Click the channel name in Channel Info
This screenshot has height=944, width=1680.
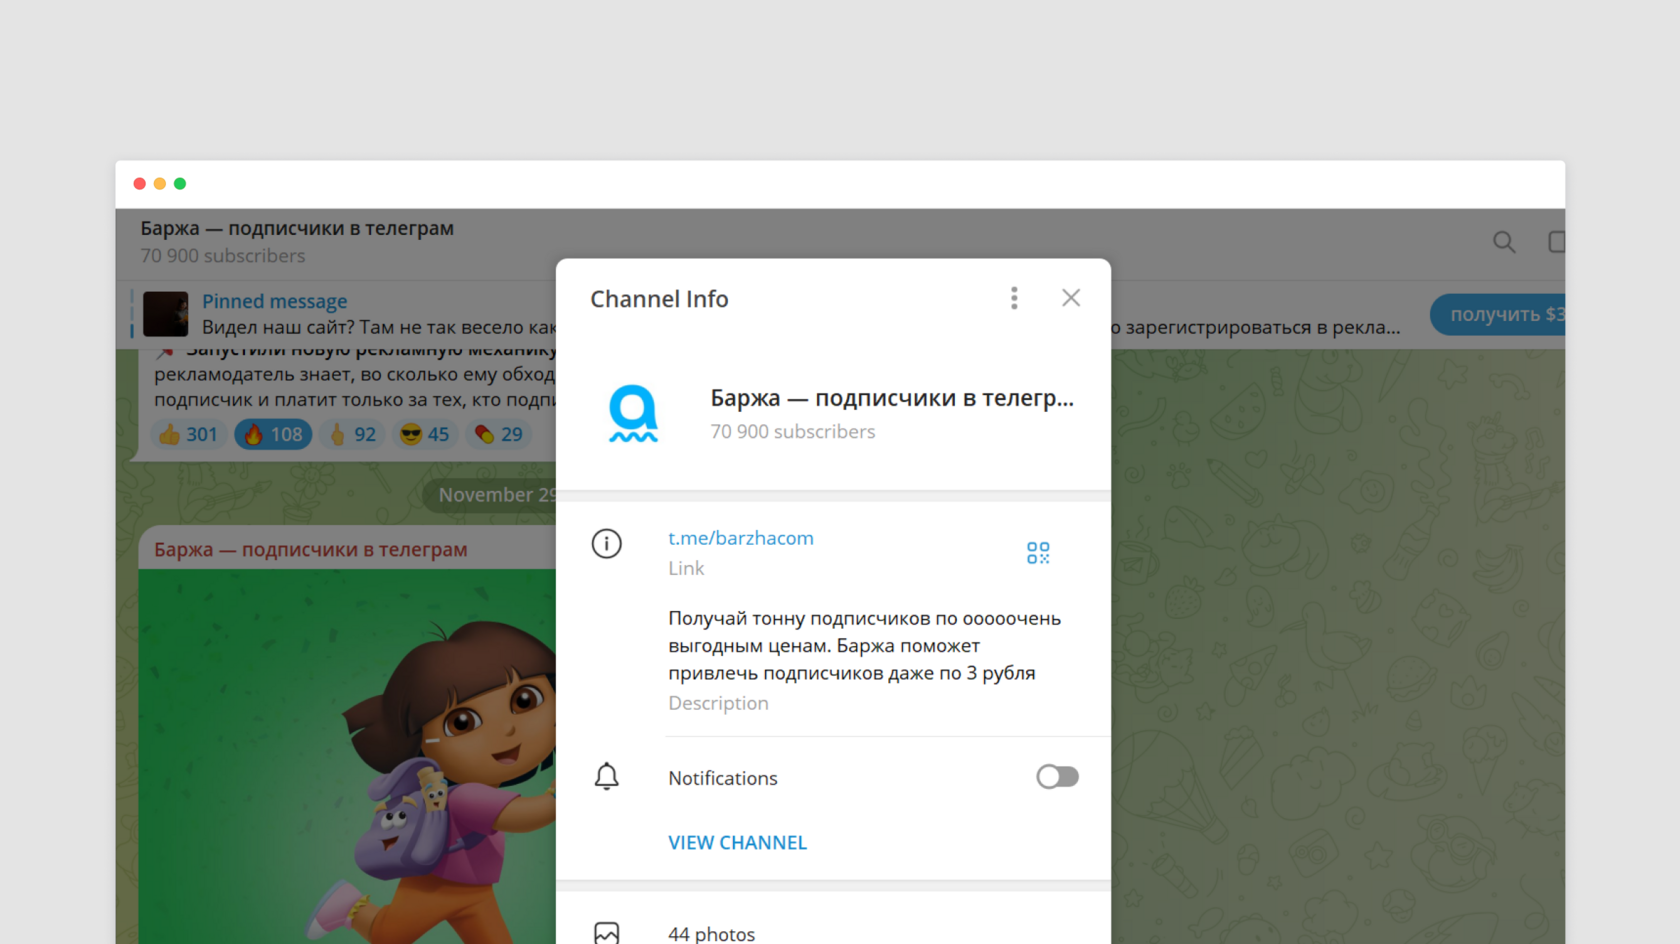coord(892,398)
